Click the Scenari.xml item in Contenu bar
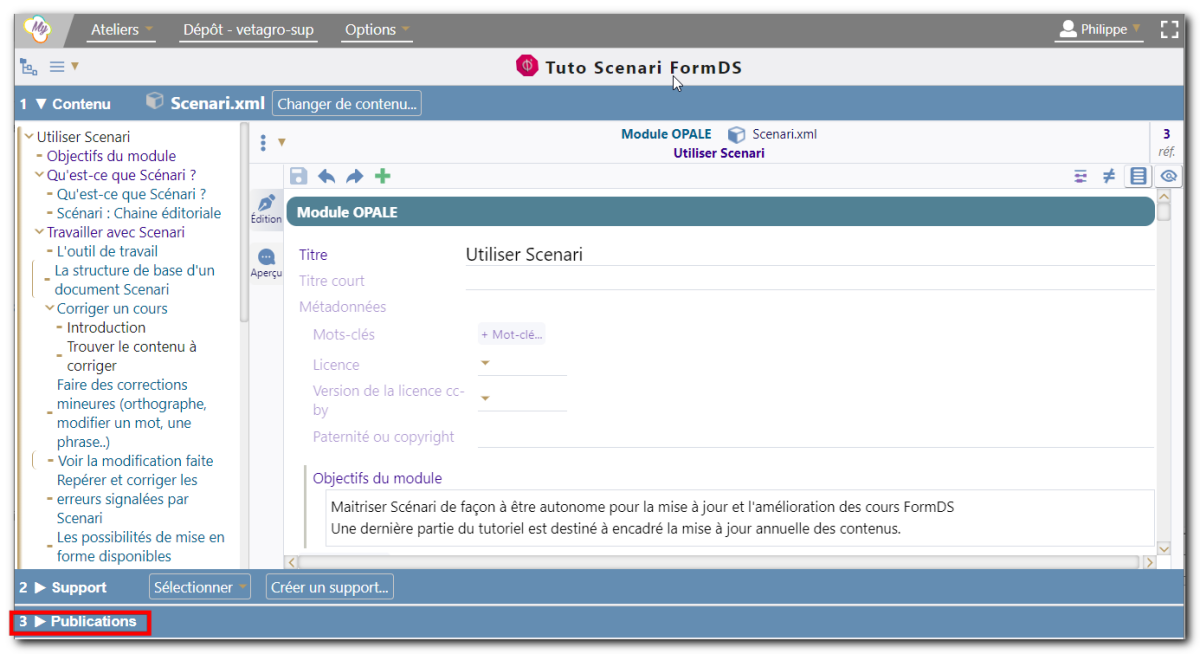The image size is (1200, 654). [x=205, y=103]
